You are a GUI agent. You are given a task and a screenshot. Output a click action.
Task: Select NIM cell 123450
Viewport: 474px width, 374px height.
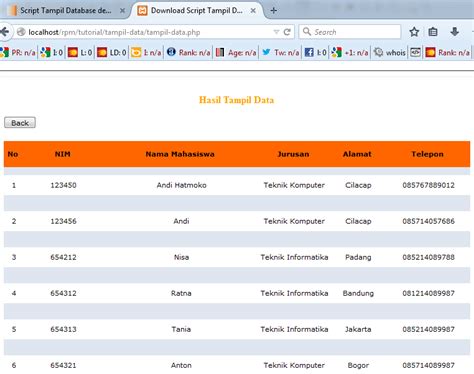63,185
